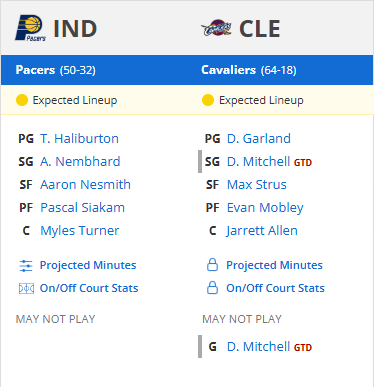Select Aaron Nesmith in Pacers lineup

click(x=85, y=185)
